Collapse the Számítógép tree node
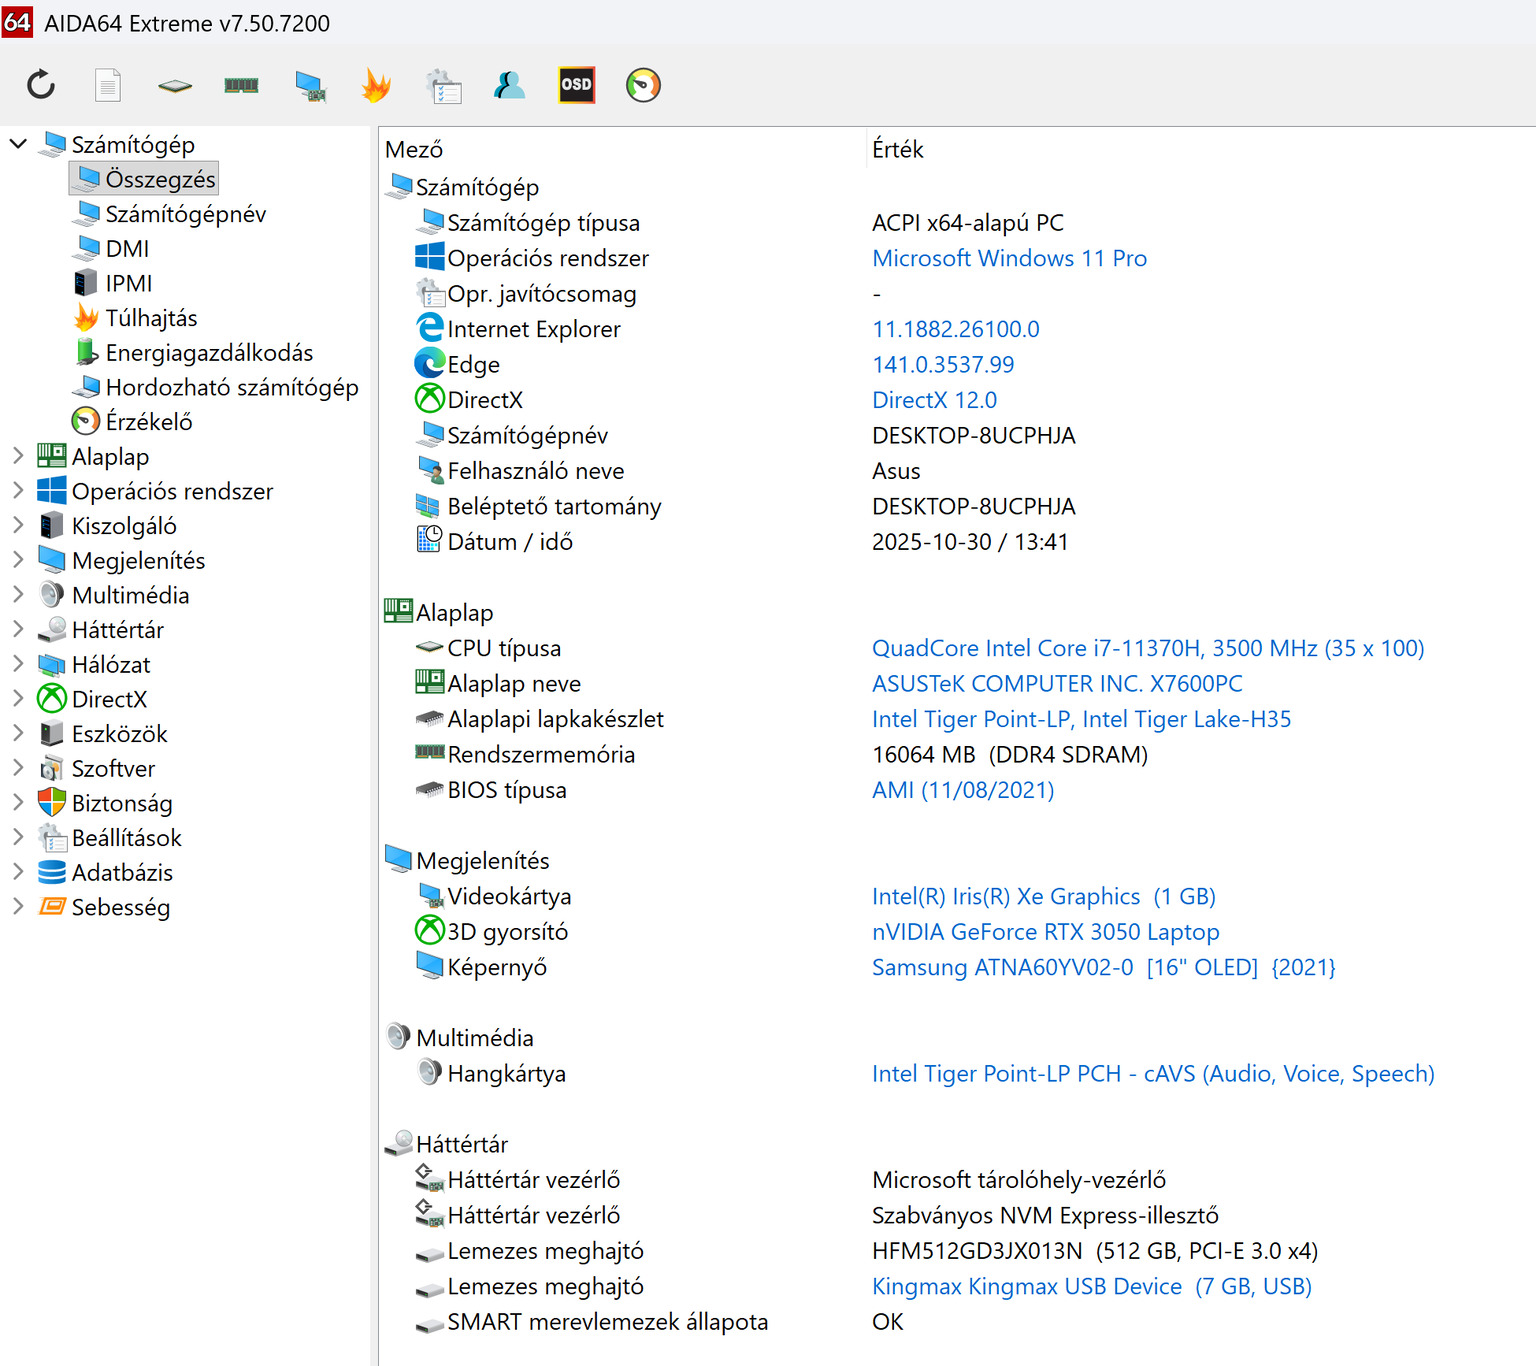Image resolution: width=1536 pixels, height=1366 pixels. pyautogui.click(x=17, y=144)
